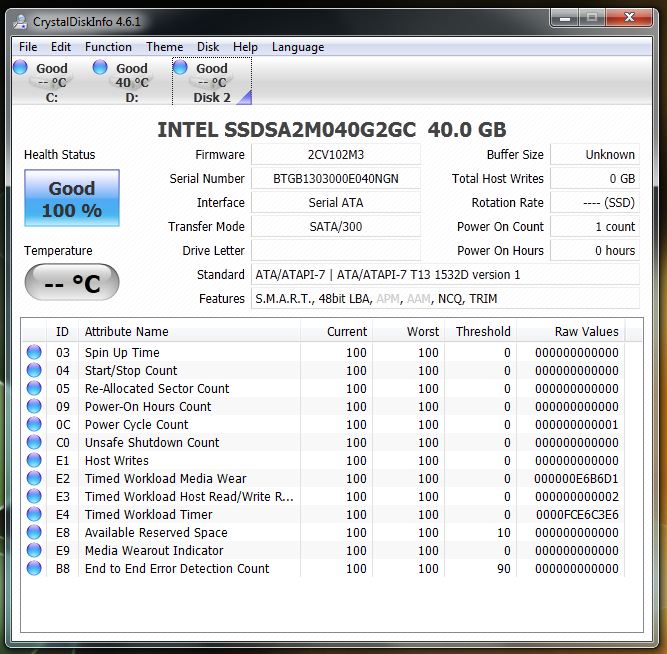Click the status orb in Unsafe Shutdown Count row
This screenshot has width=667, height=654.
coord(34,442)
